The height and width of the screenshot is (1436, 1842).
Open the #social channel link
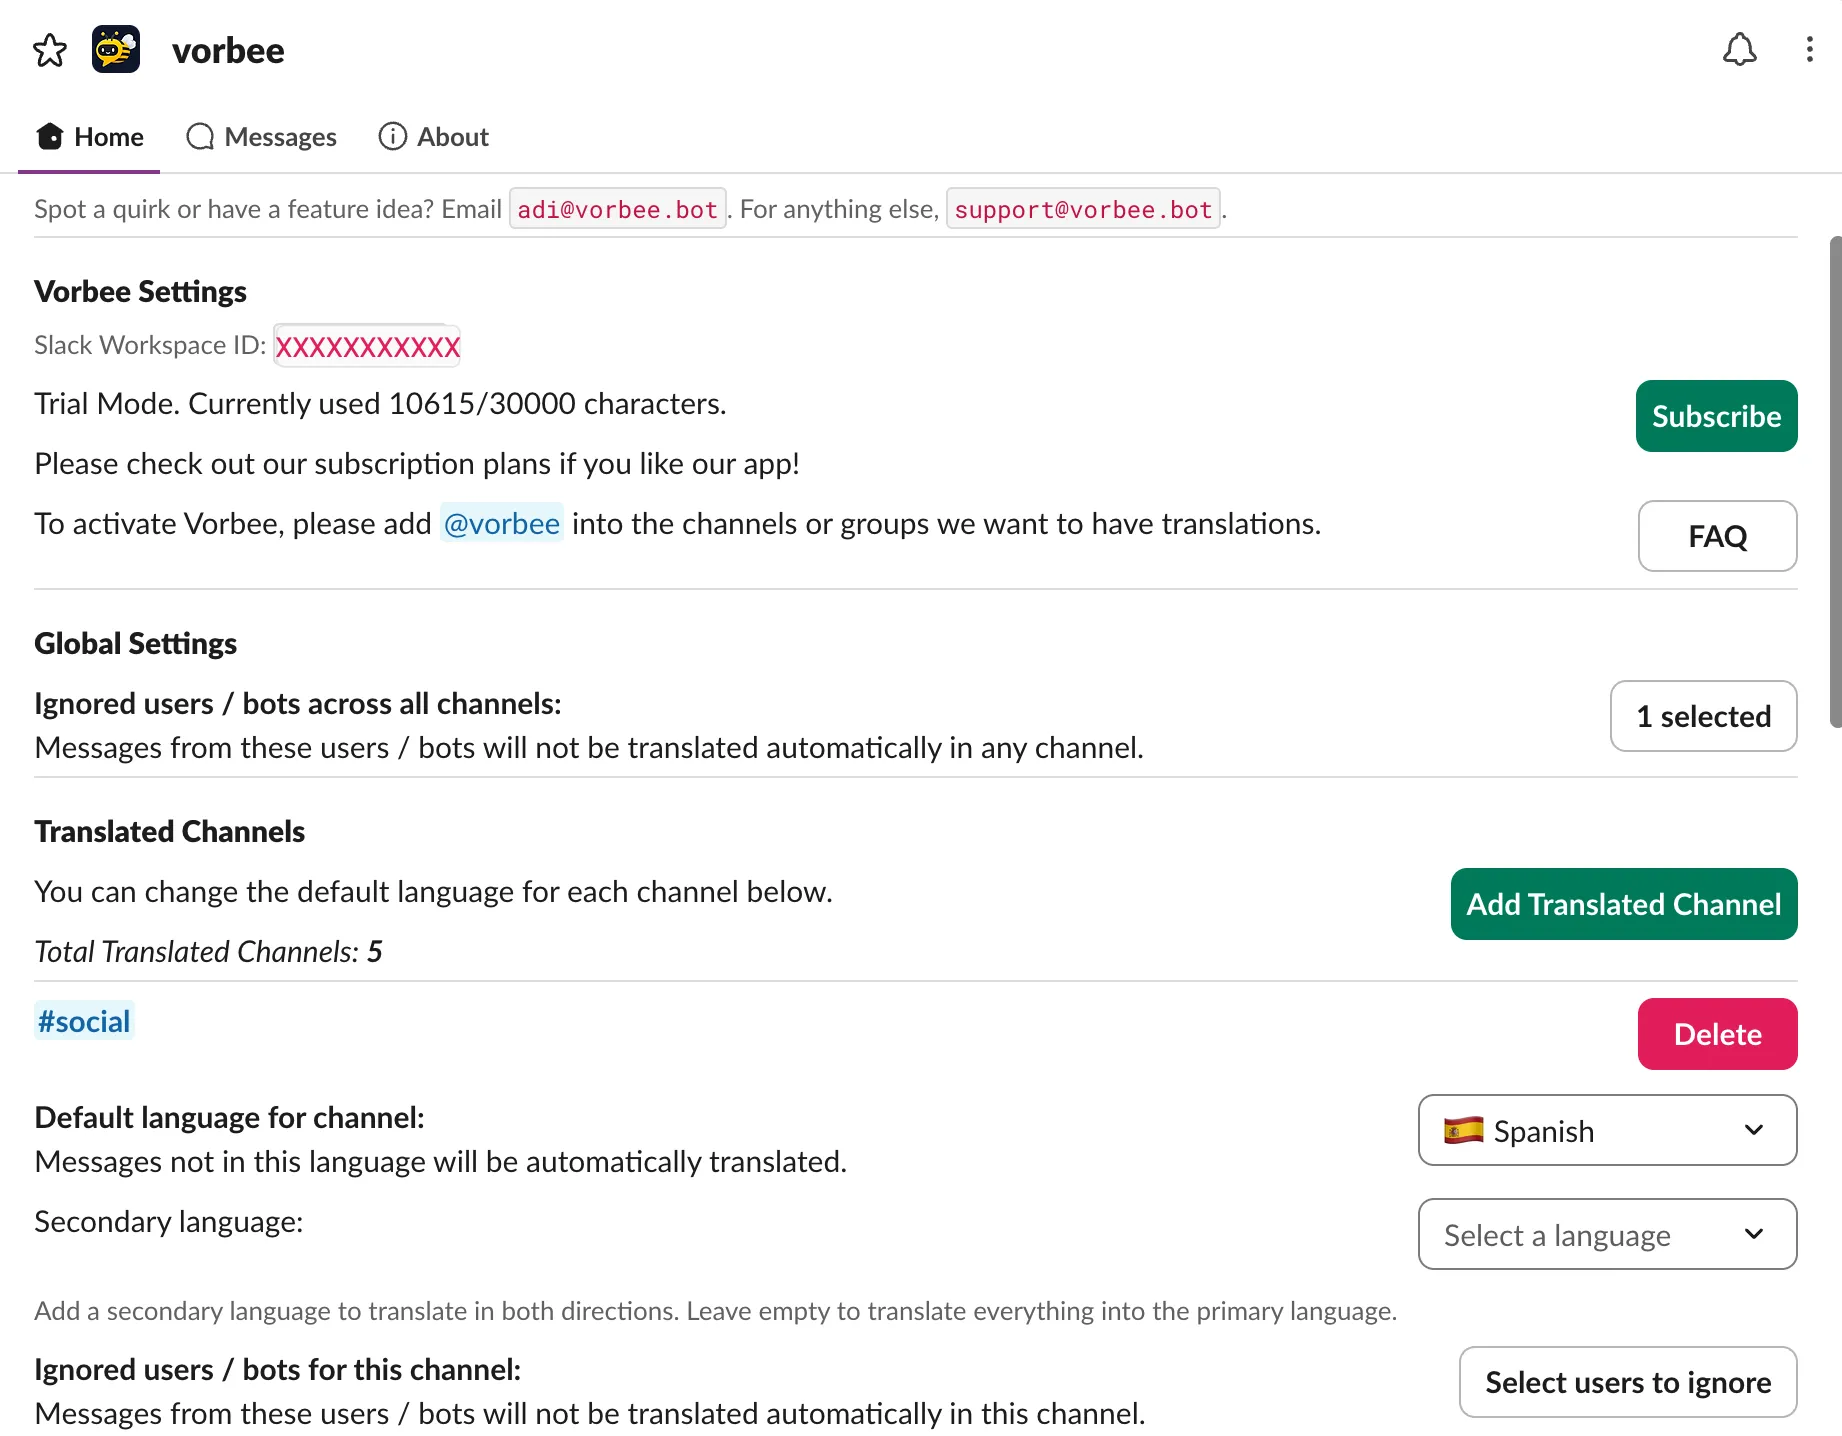84,1021
